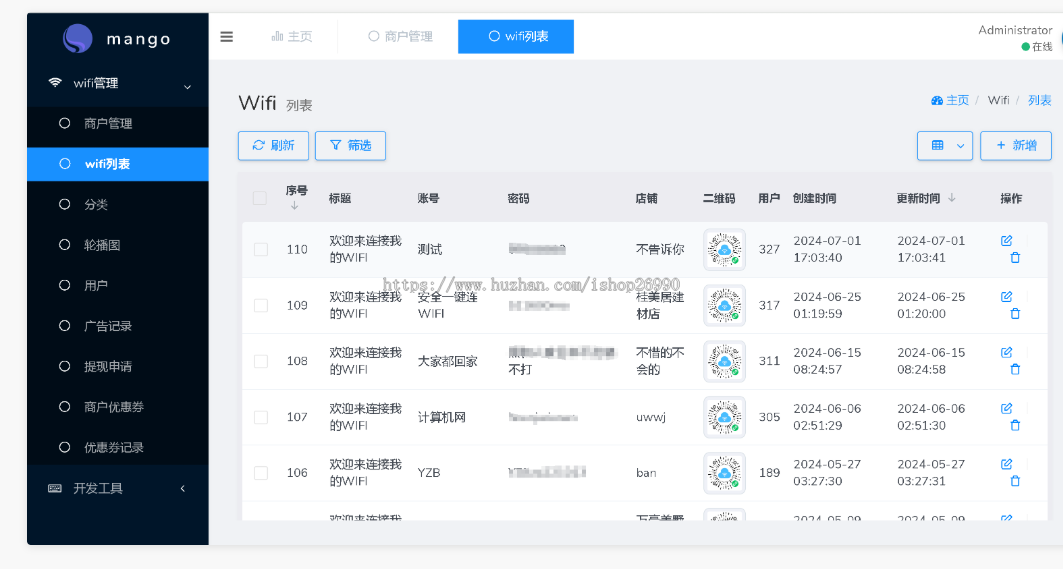The width and height of the screenshot is (1063, 569).
Task: Collapse the wifi管理 sidebar group chevron
Action: [x=188, y=87]
